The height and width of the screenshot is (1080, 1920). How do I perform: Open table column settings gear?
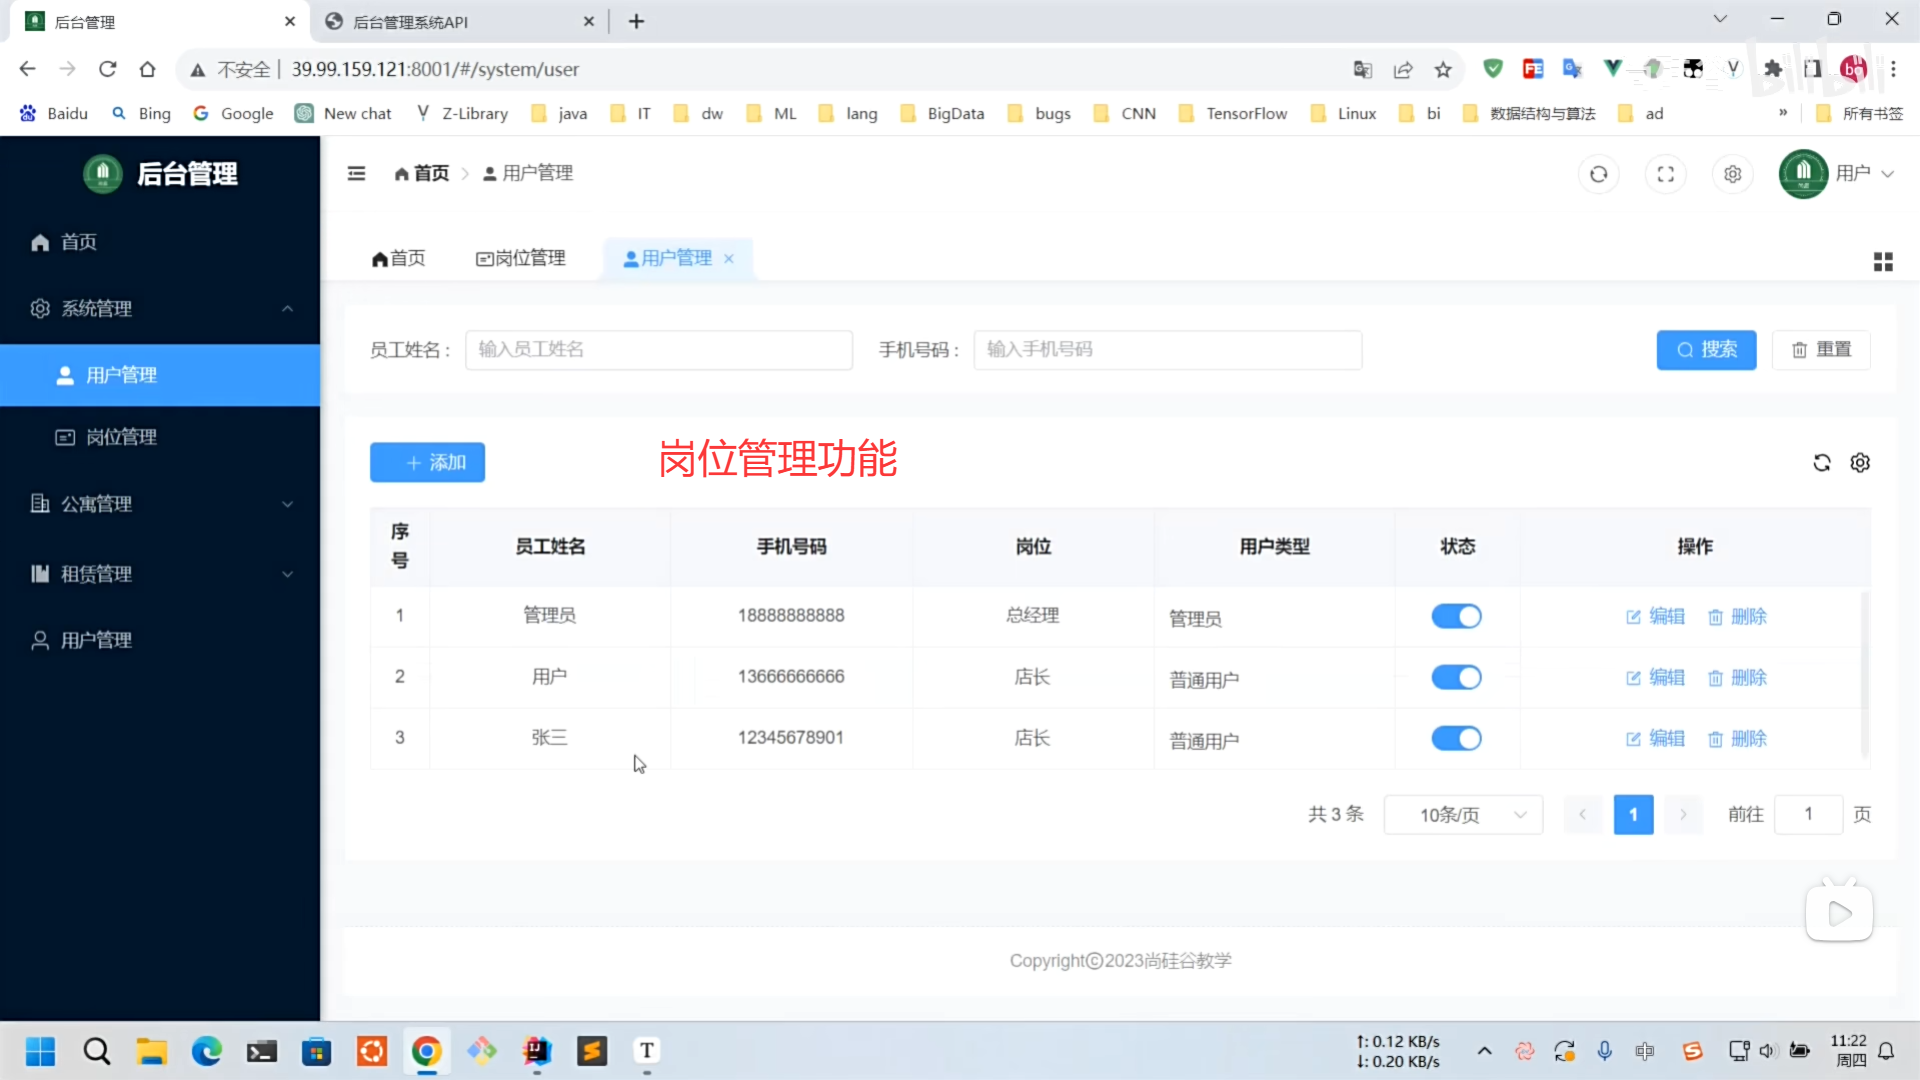(1859, 463)
